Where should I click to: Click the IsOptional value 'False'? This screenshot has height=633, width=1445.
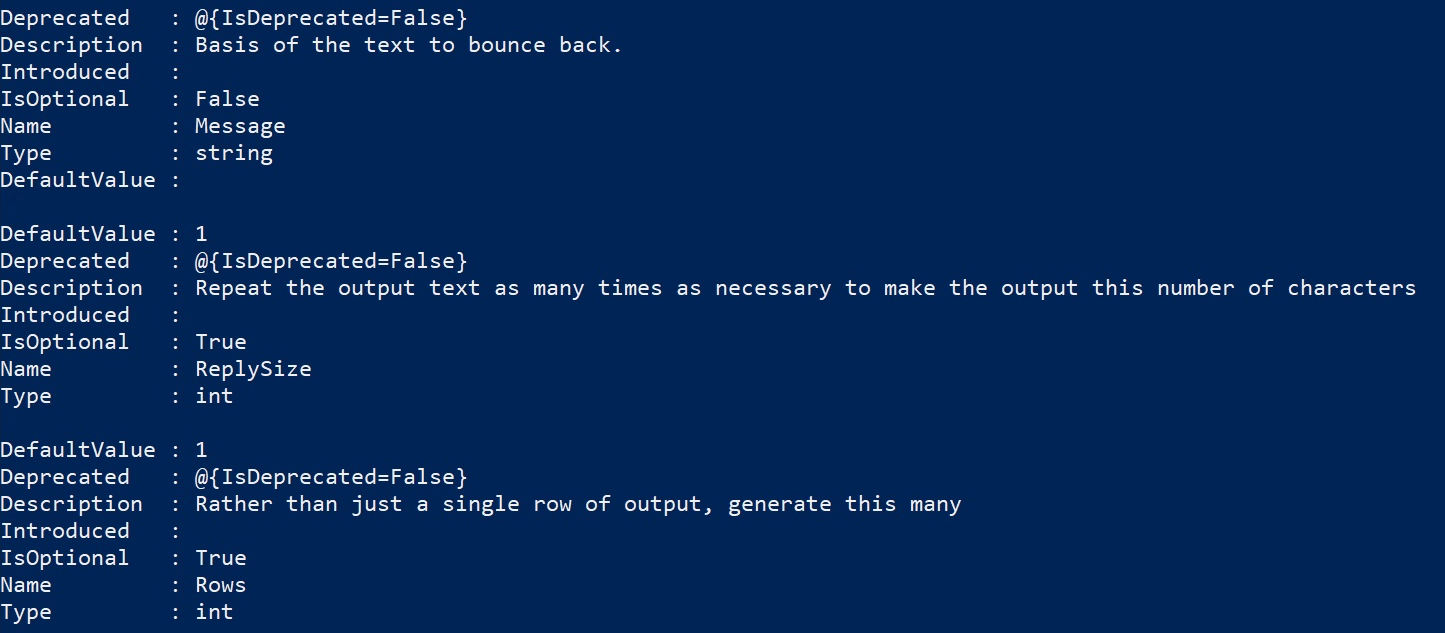(x=227, y=99)
